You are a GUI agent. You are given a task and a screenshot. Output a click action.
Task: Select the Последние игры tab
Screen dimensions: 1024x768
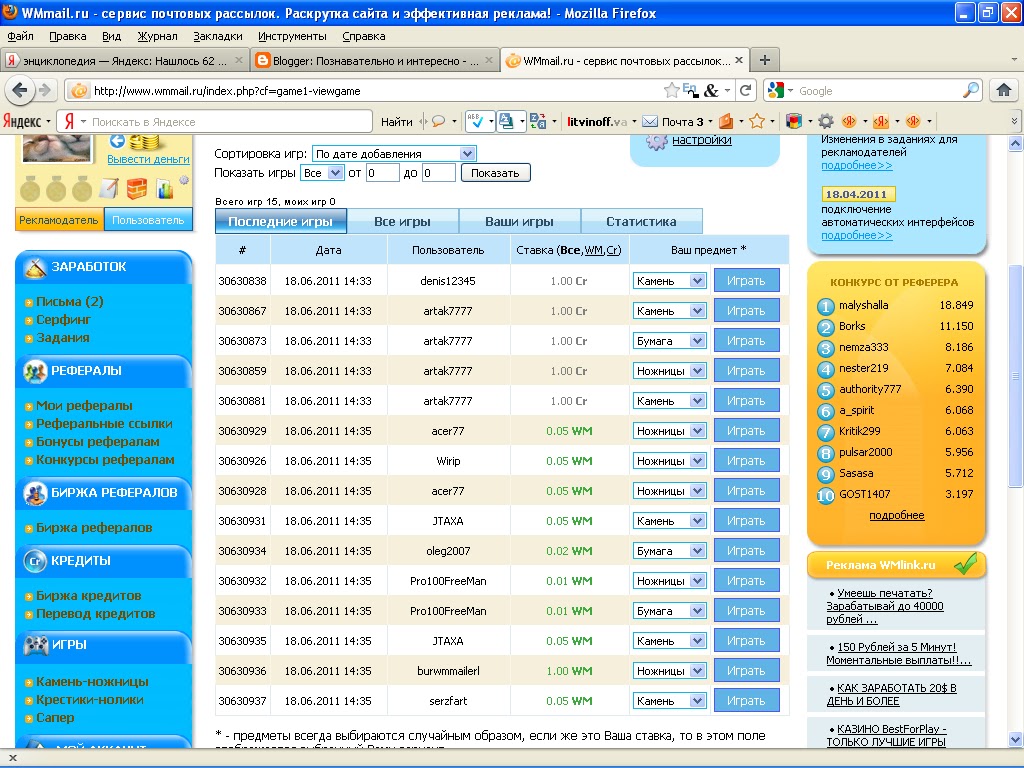point(280,221)
